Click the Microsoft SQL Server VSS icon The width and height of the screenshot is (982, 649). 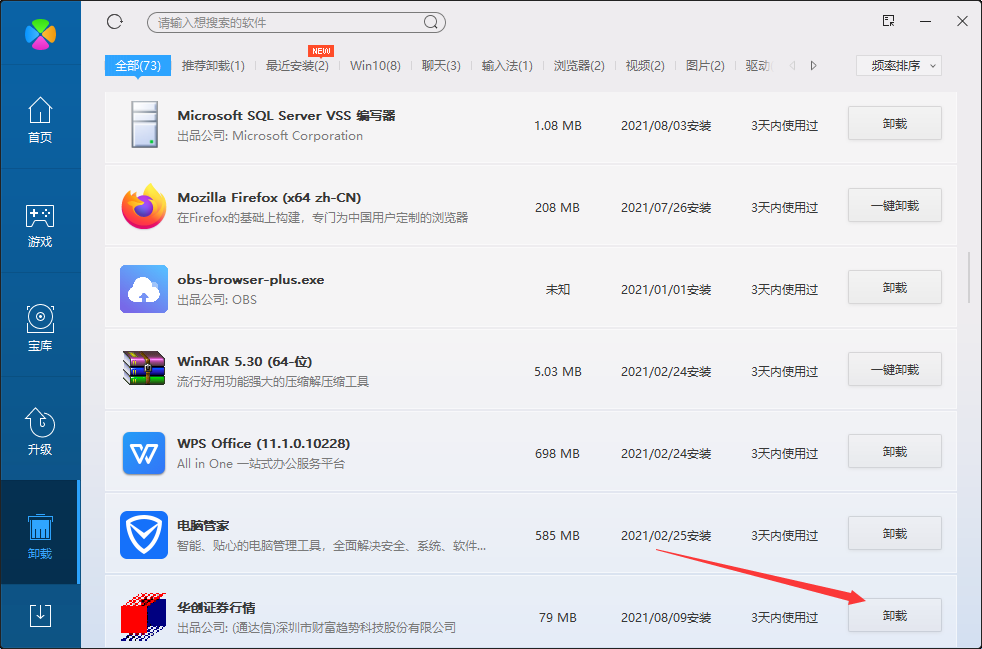coord(144,125)
